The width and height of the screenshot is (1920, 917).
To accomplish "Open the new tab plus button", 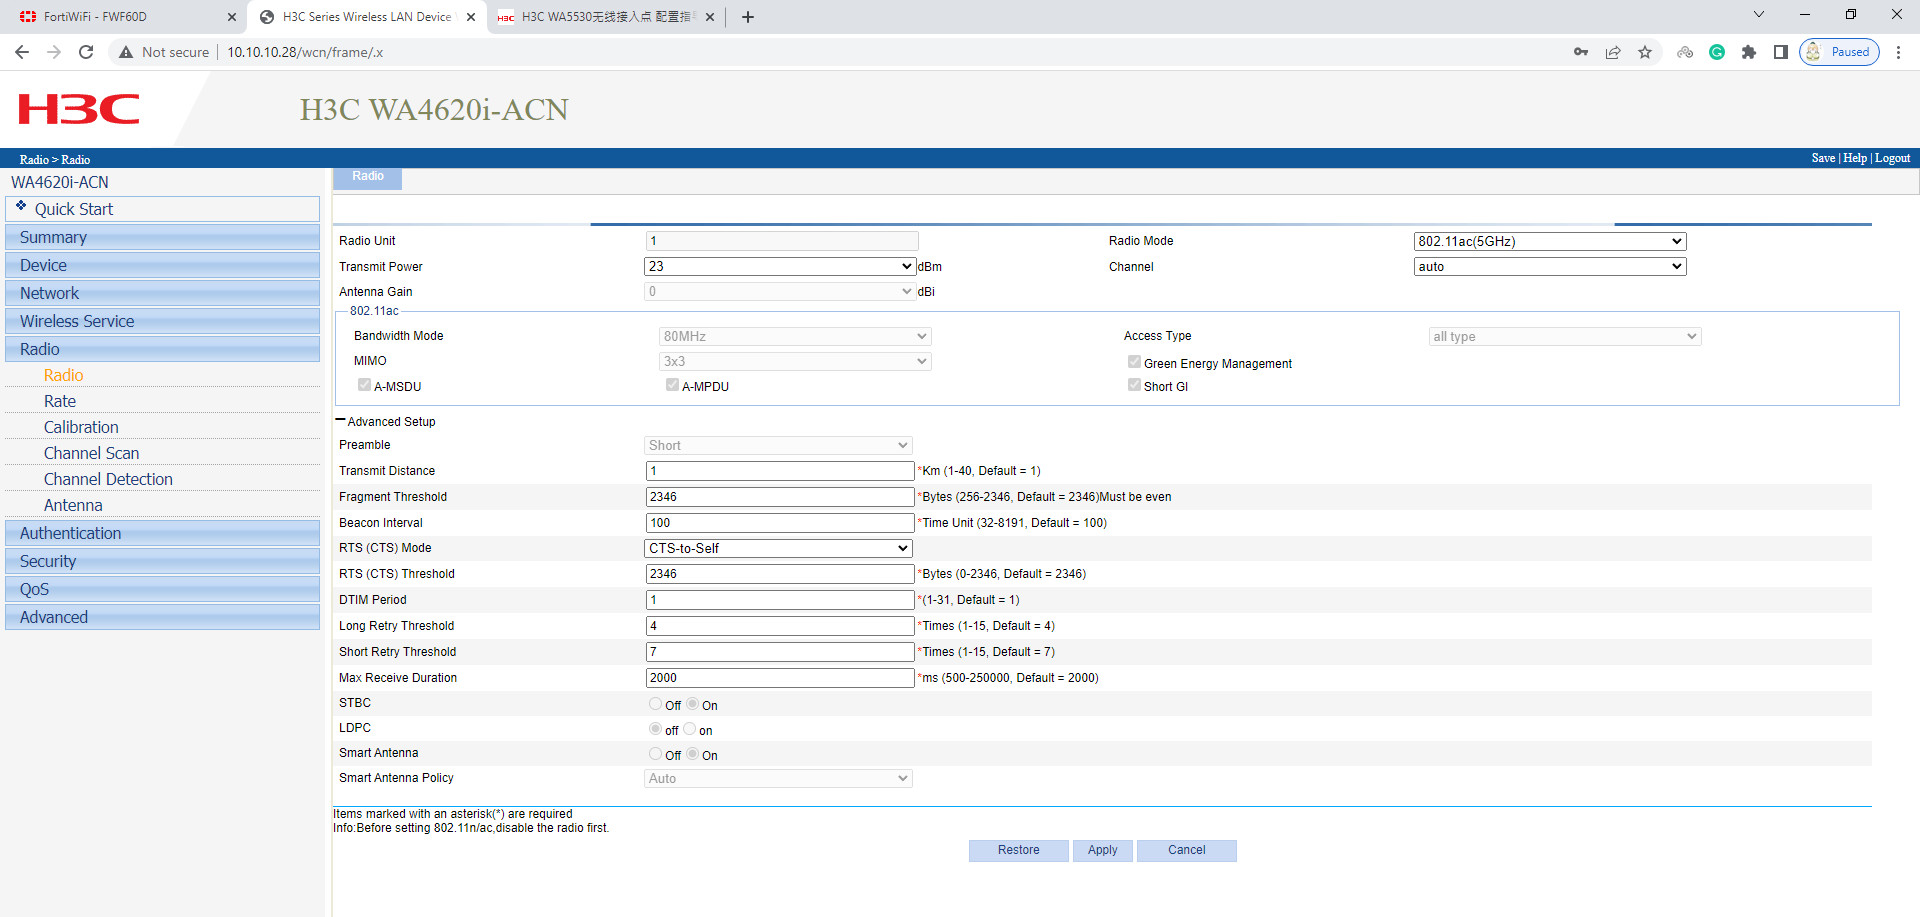I will [x=748, y=17].
